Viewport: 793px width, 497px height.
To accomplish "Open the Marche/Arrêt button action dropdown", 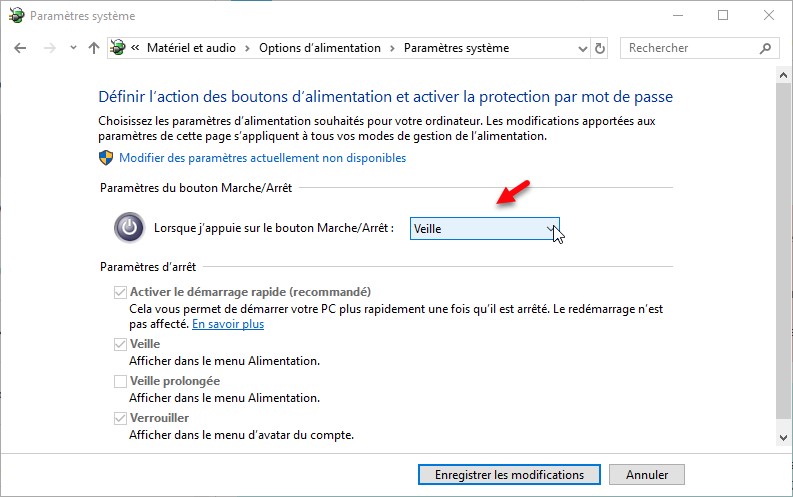I will (484, 229).
